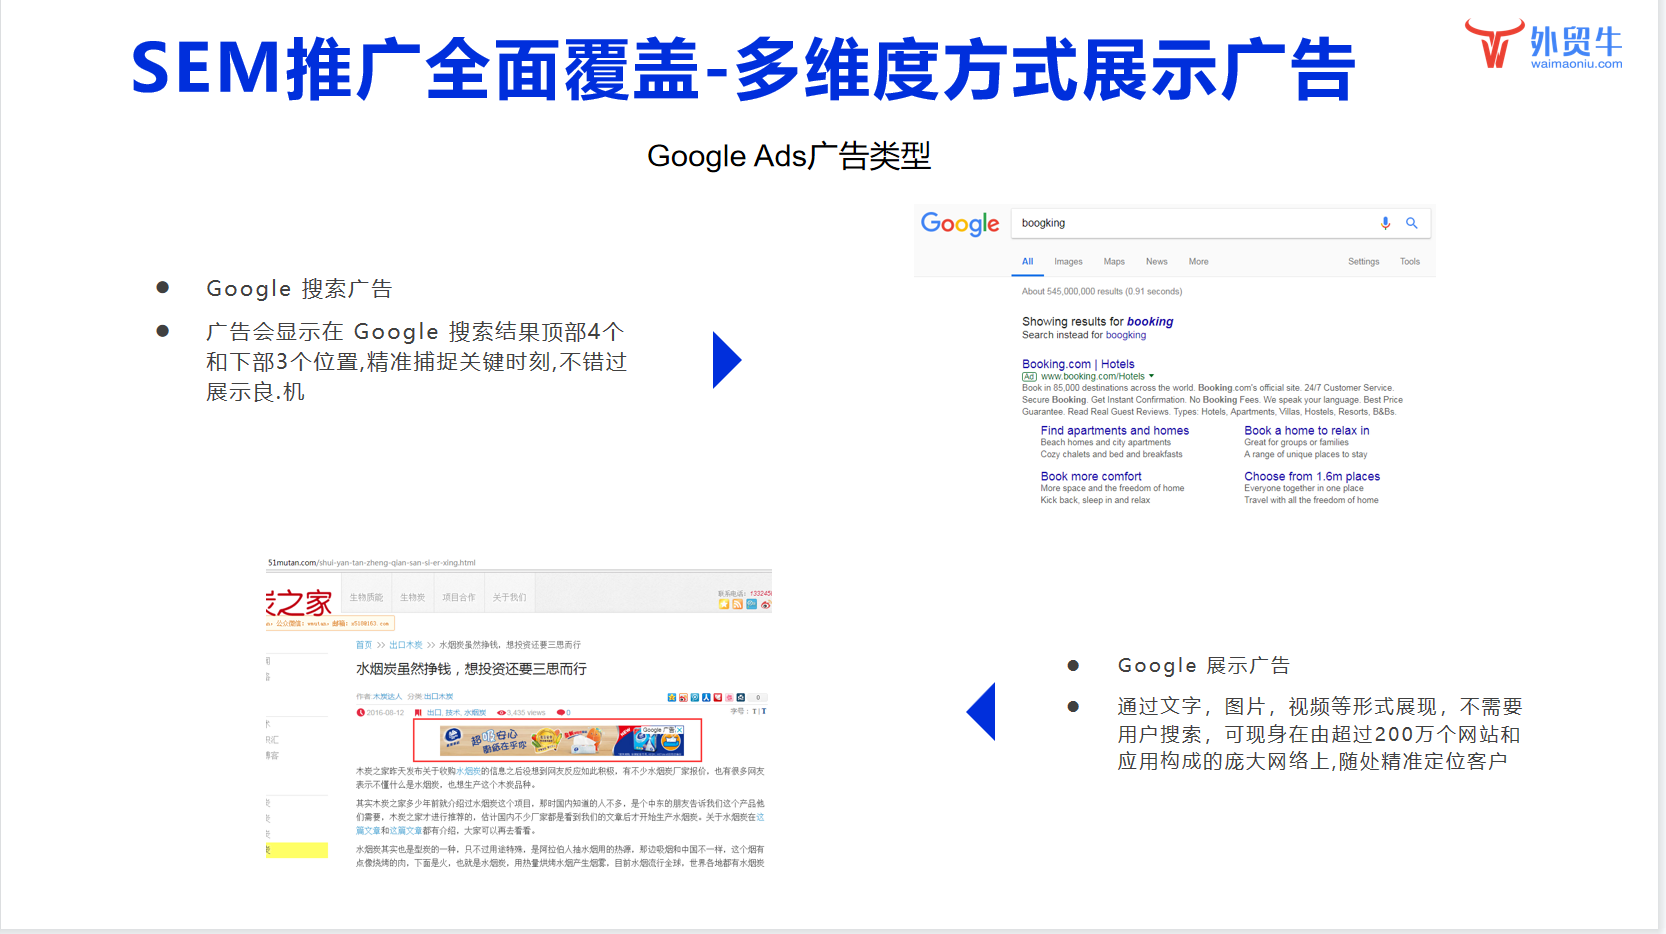Click the 生物炭 navigation item
The width and height of the screenshot is (1666, 934).
tap(413, 597)
